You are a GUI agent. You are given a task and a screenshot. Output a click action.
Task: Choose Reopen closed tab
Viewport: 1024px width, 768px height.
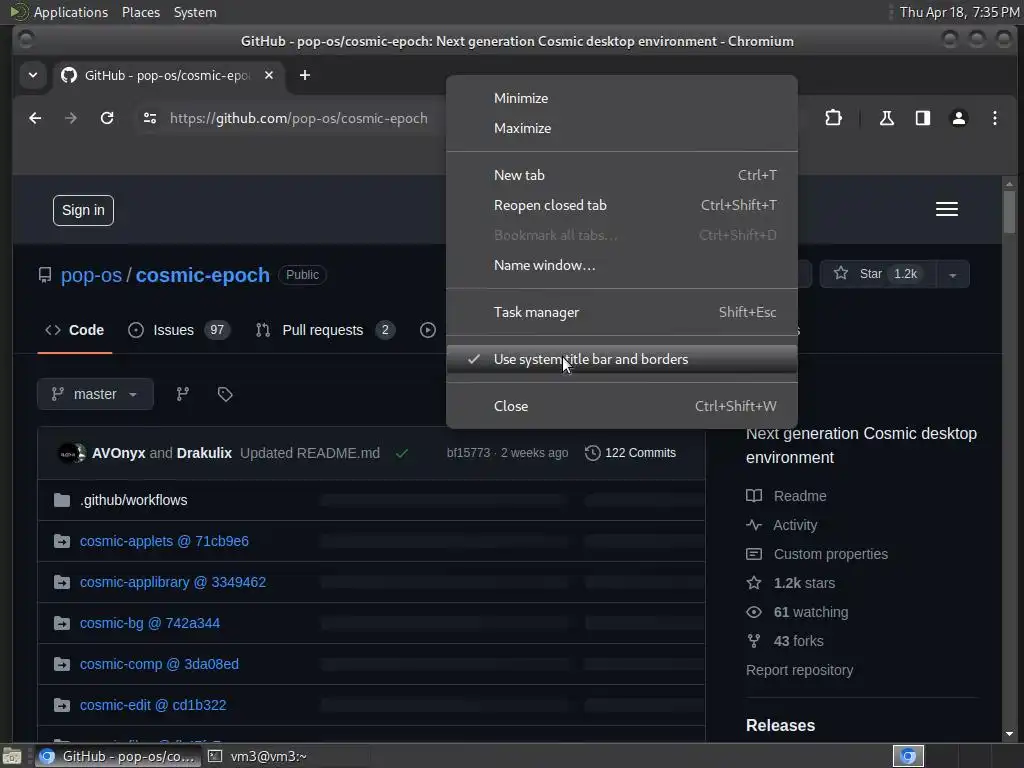coord(622,205)
